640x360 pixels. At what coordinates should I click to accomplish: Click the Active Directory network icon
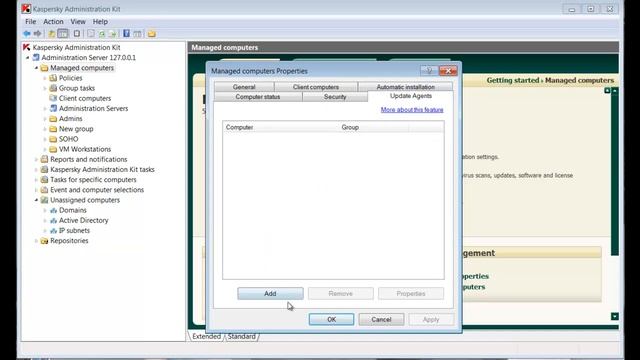(x=53, y=220)
